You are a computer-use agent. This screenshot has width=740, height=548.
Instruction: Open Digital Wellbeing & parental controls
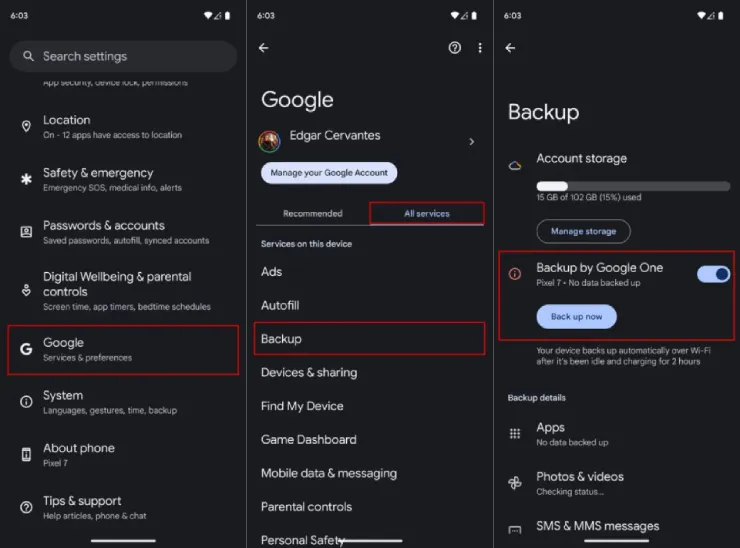coord(123,291)
